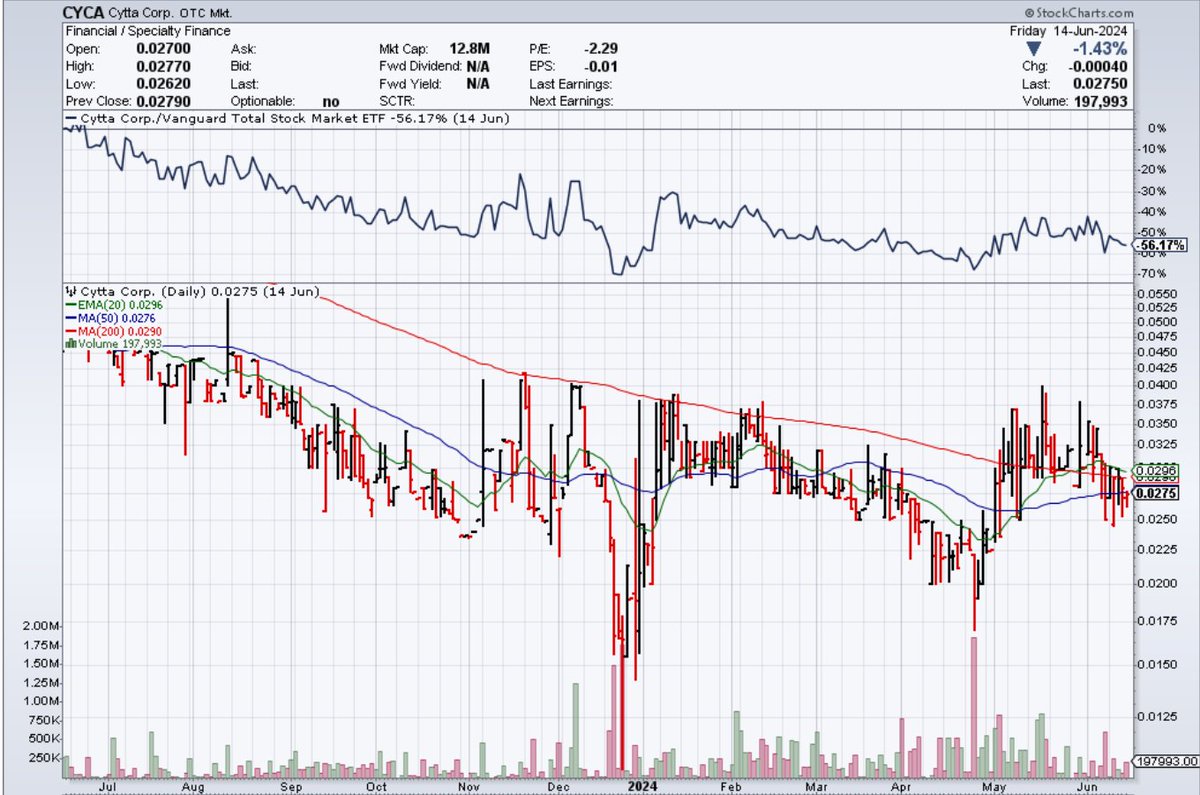
Task: Click the blue downward triangle change indicator
Action: coord(1035,47)
